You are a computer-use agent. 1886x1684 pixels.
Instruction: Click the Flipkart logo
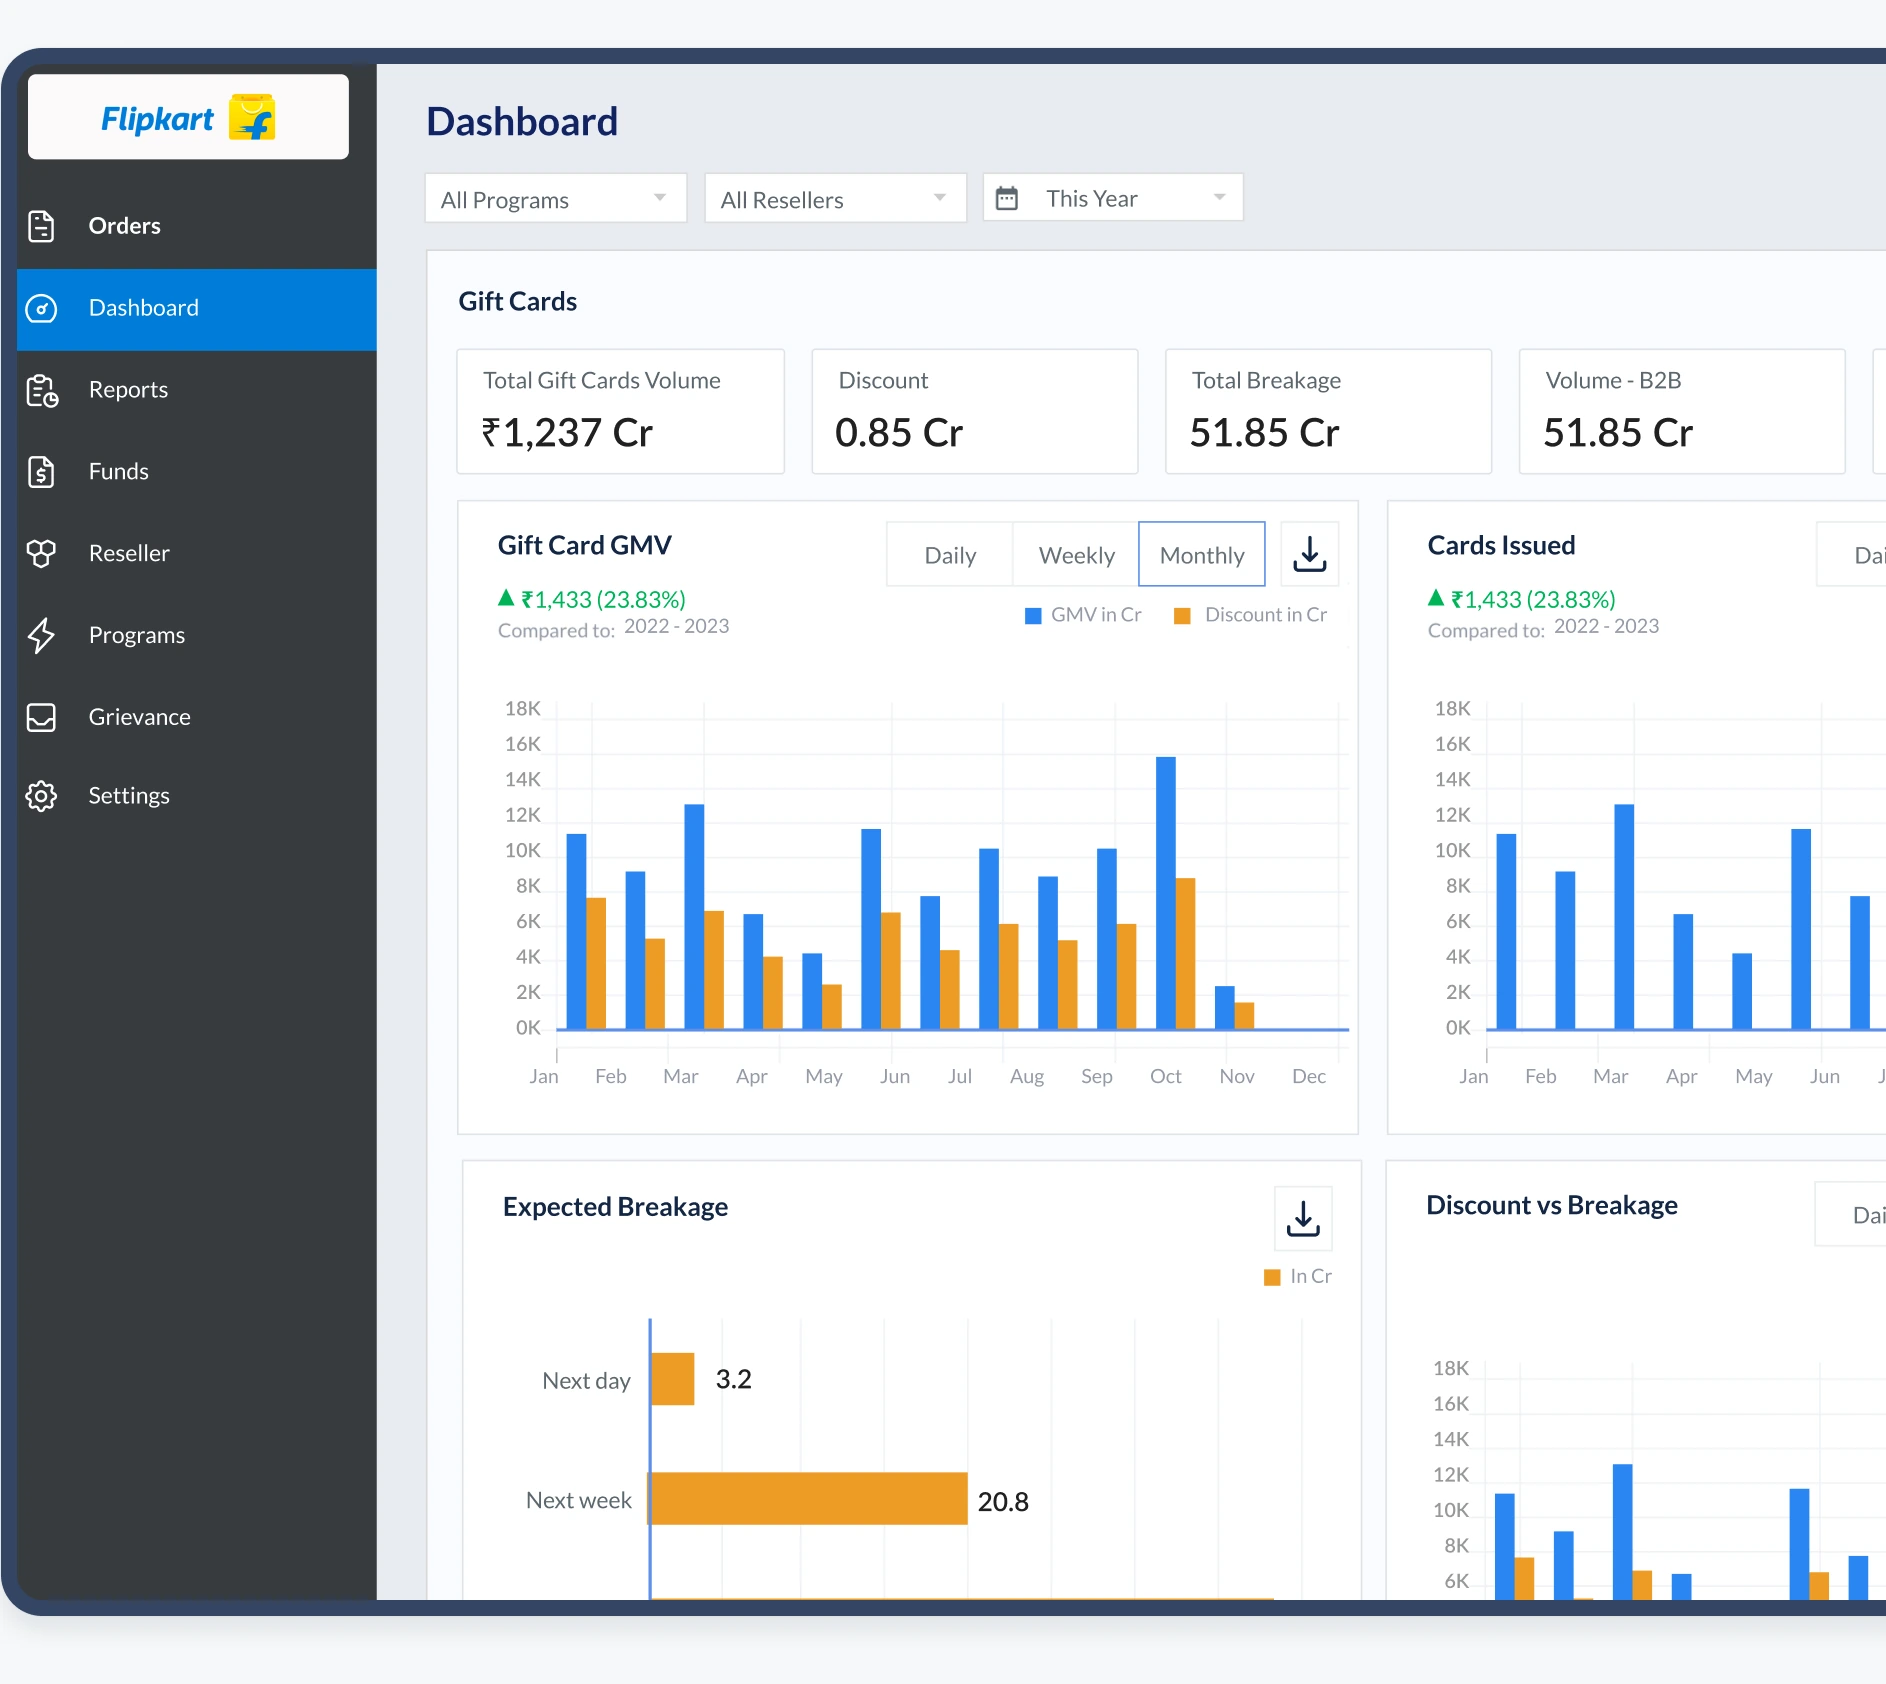188,118
